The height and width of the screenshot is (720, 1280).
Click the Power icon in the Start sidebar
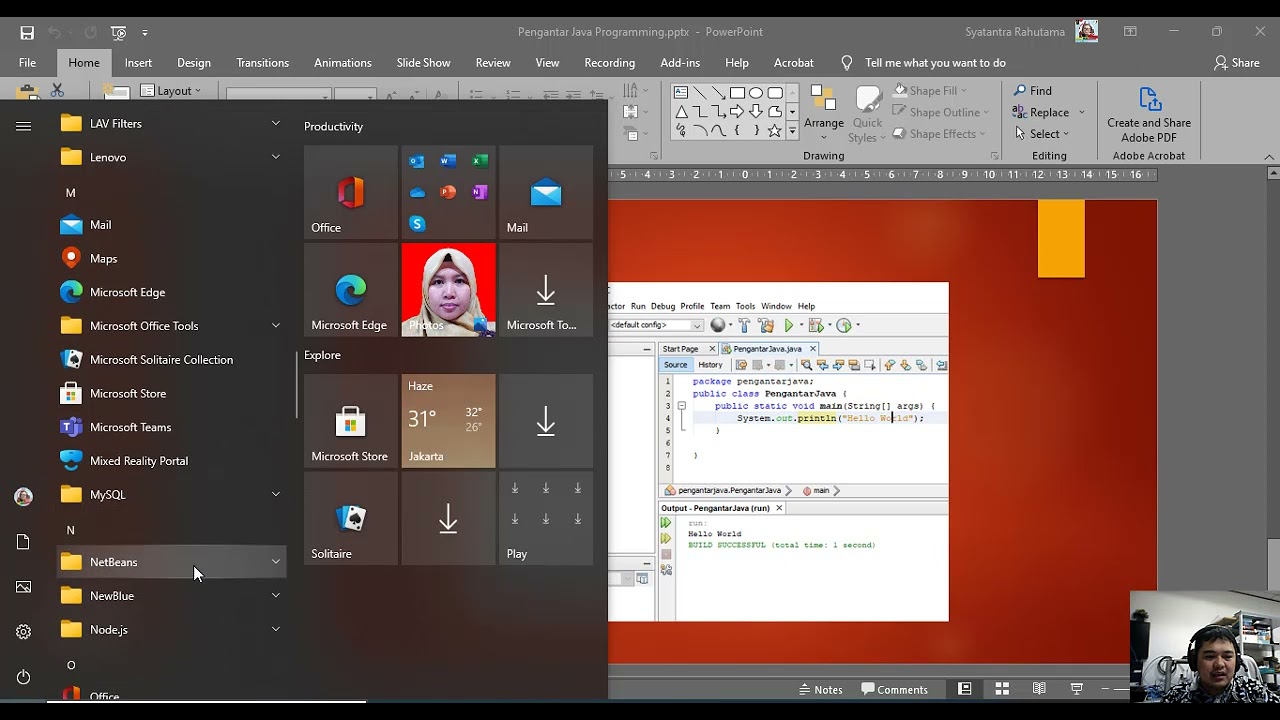[x=24, y=677]
